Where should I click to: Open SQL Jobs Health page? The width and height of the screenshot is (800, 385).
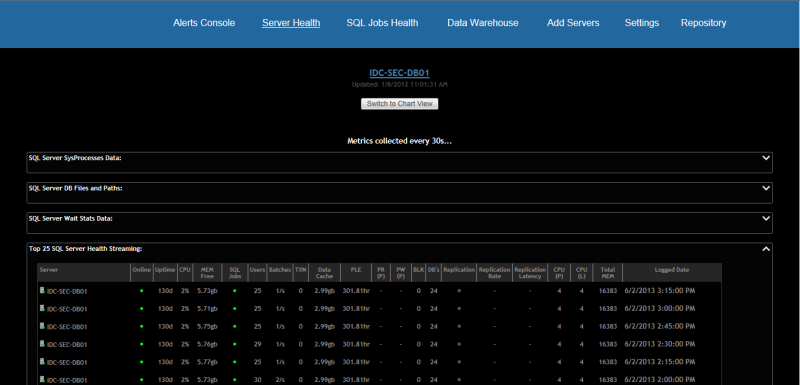coord(382,23)
